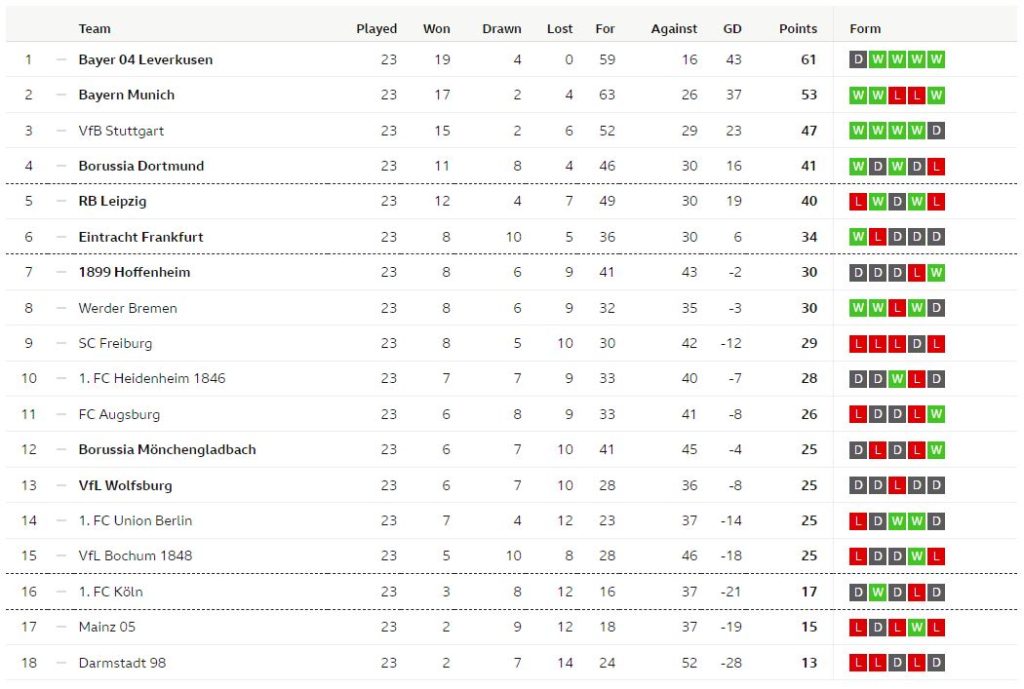
Task: Select the draw badge in SC Freiburg's form
Action: pyautogui.click(x=916, y=344)
